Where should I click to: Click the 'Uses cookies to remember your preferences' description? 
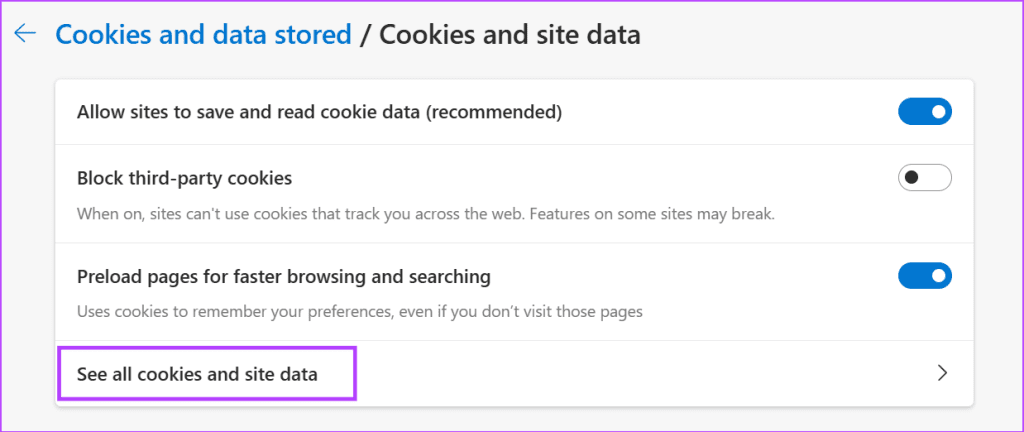pyautogui.click(x=360, y=311)
